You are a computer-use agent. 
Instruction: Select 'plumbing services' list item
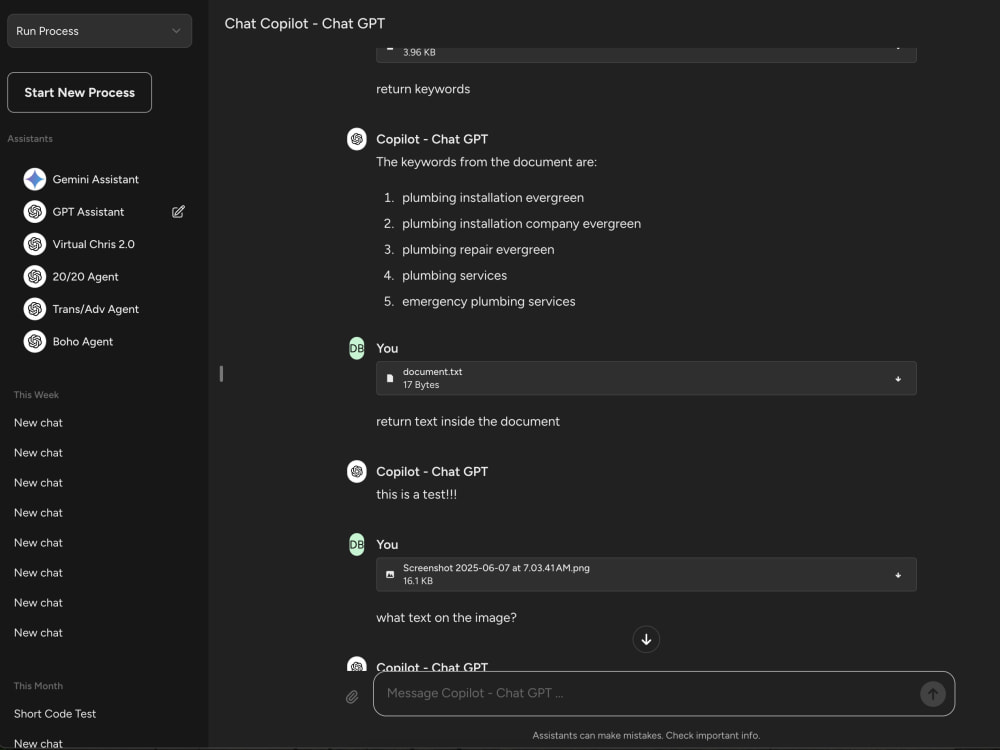pyautogui.click(x=455, y=276)
